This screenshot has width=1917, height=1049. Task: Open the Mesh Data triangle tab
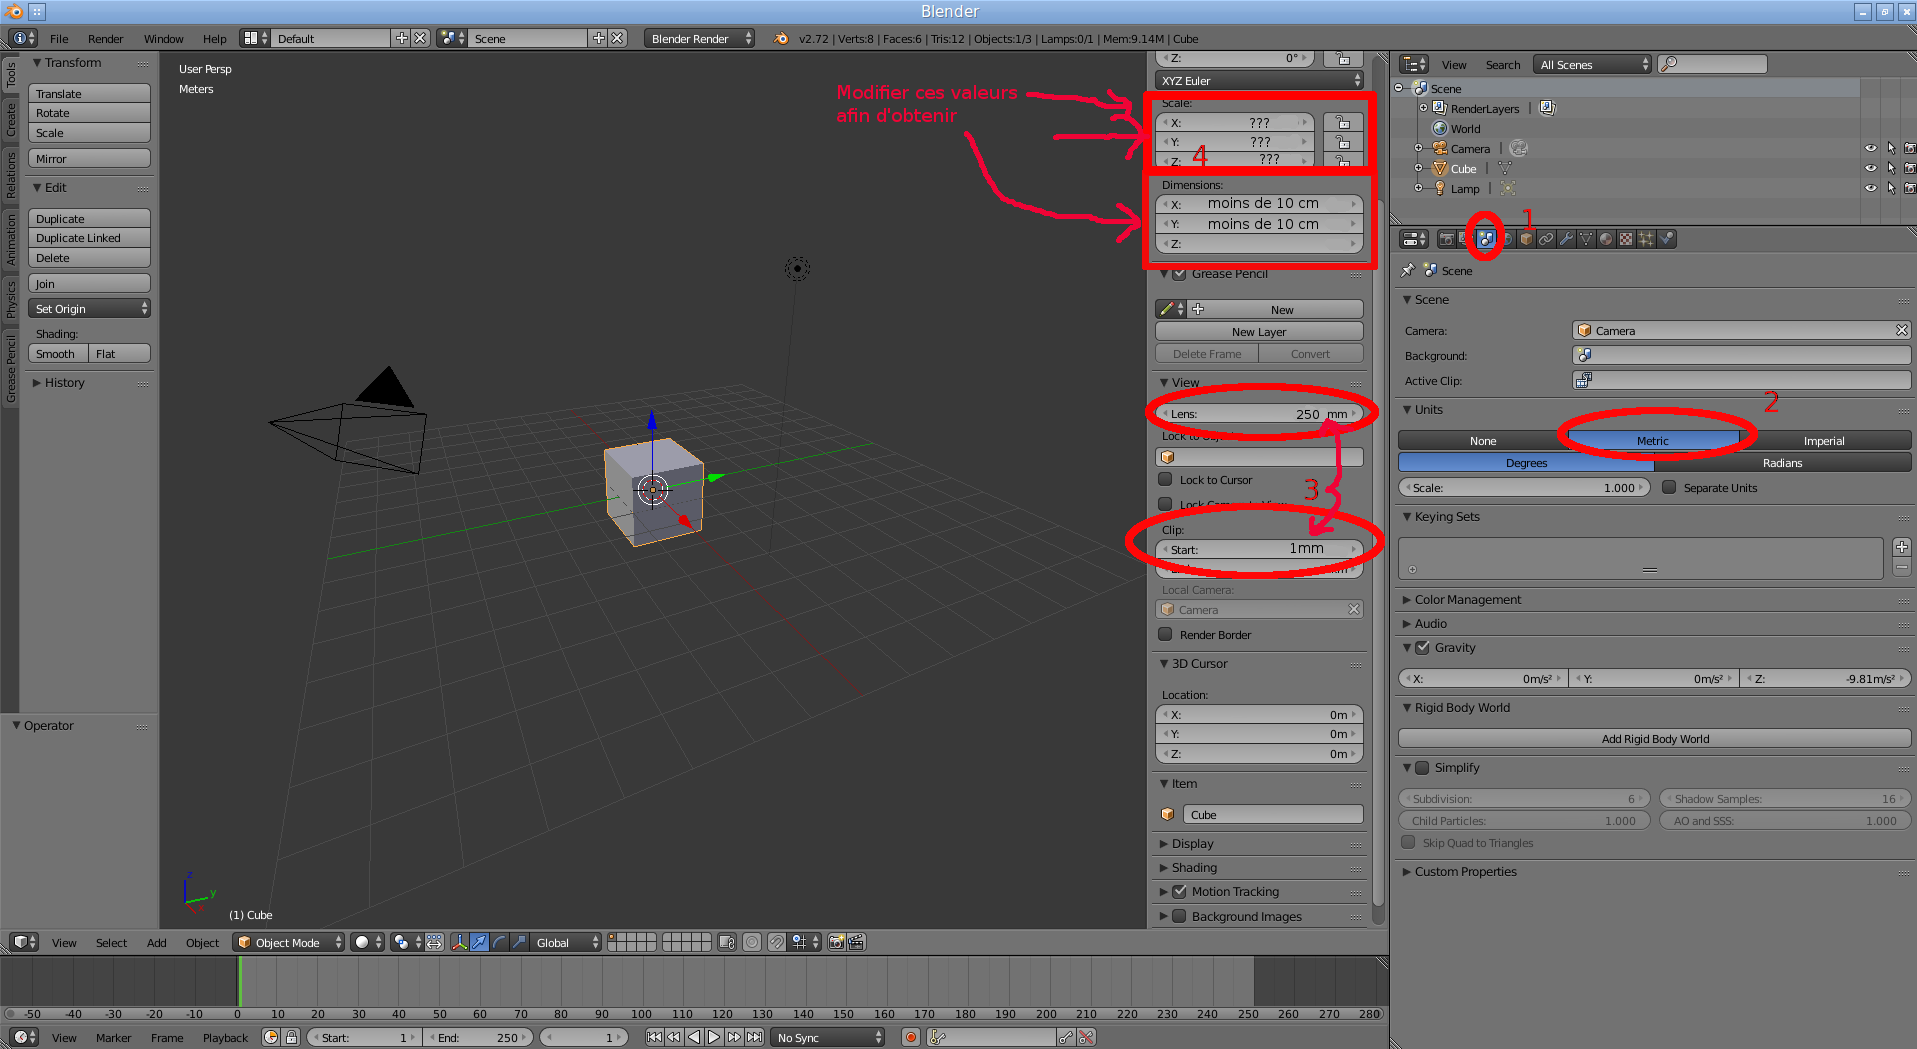click(1586, 239)
